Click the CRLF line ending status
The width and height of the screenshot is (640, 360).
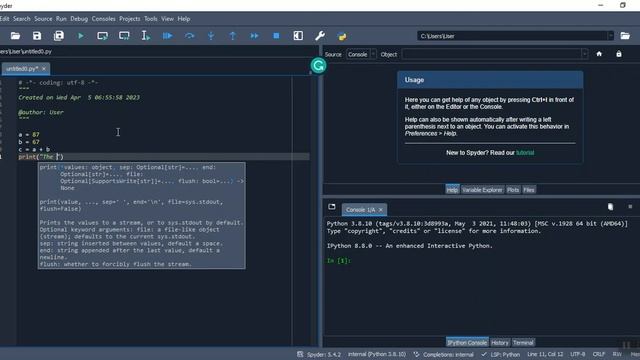coord(599,354)
